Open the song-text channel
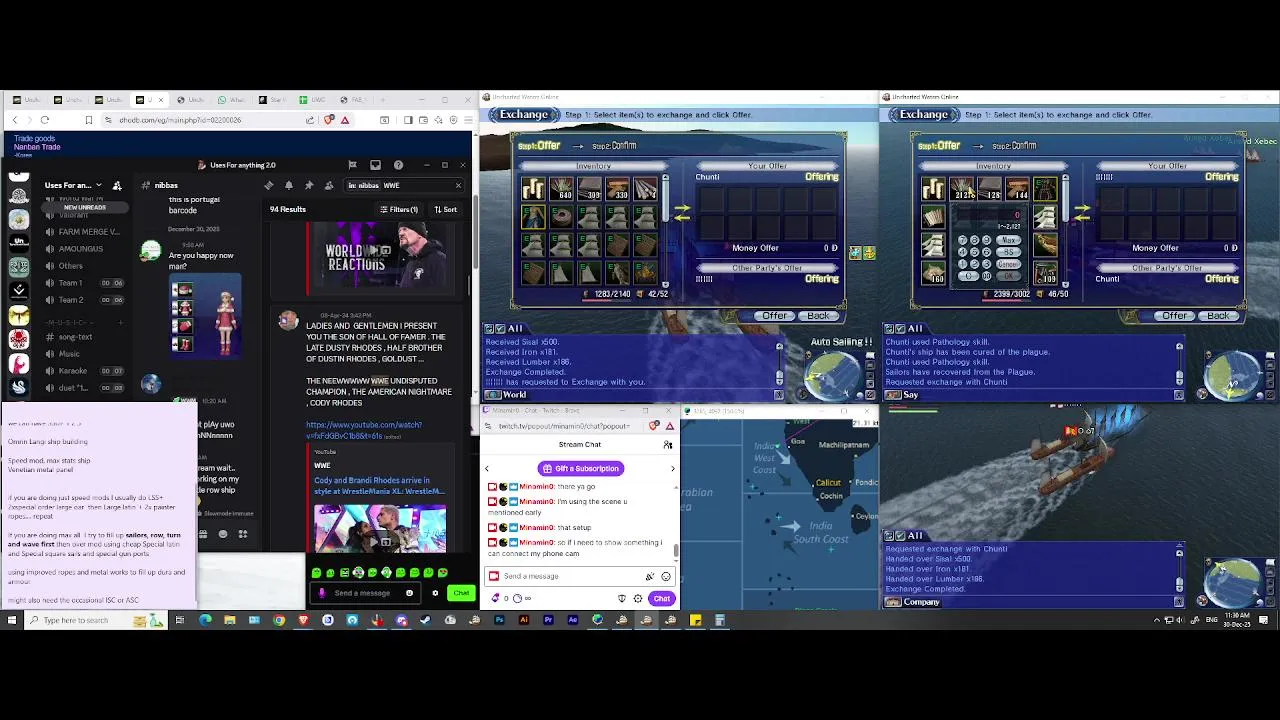This screenshot has width=1280, height=720. tap(85, 337)
